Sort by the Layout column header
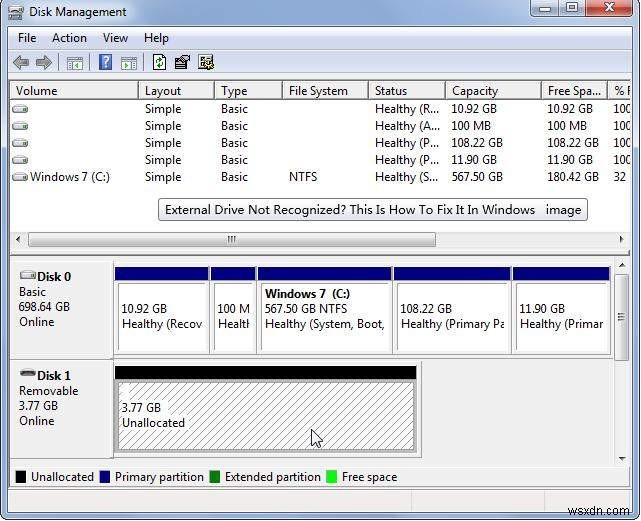 coord(177,91)
